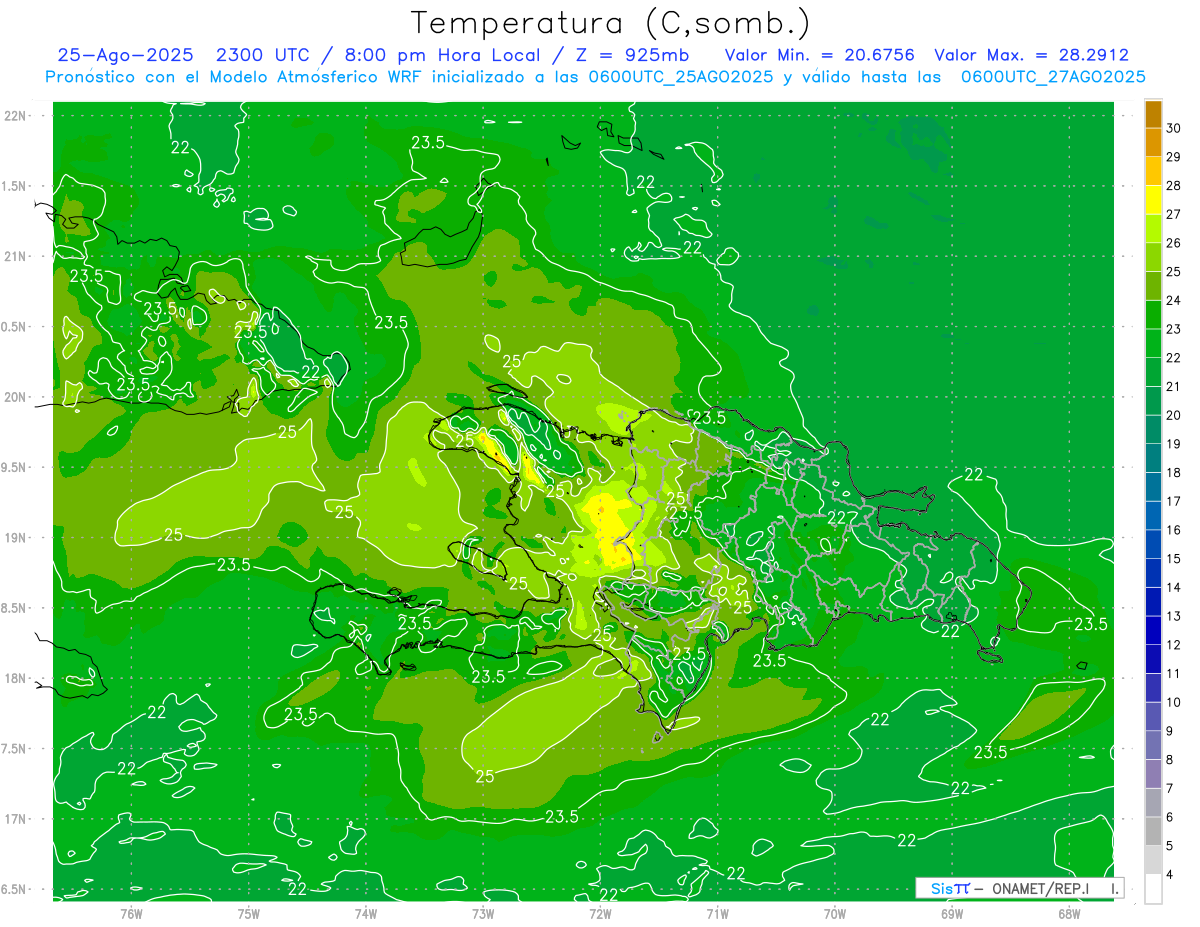
Task: Click the title "Temperatura (C,somb.)"
Action: click(610, 23)
